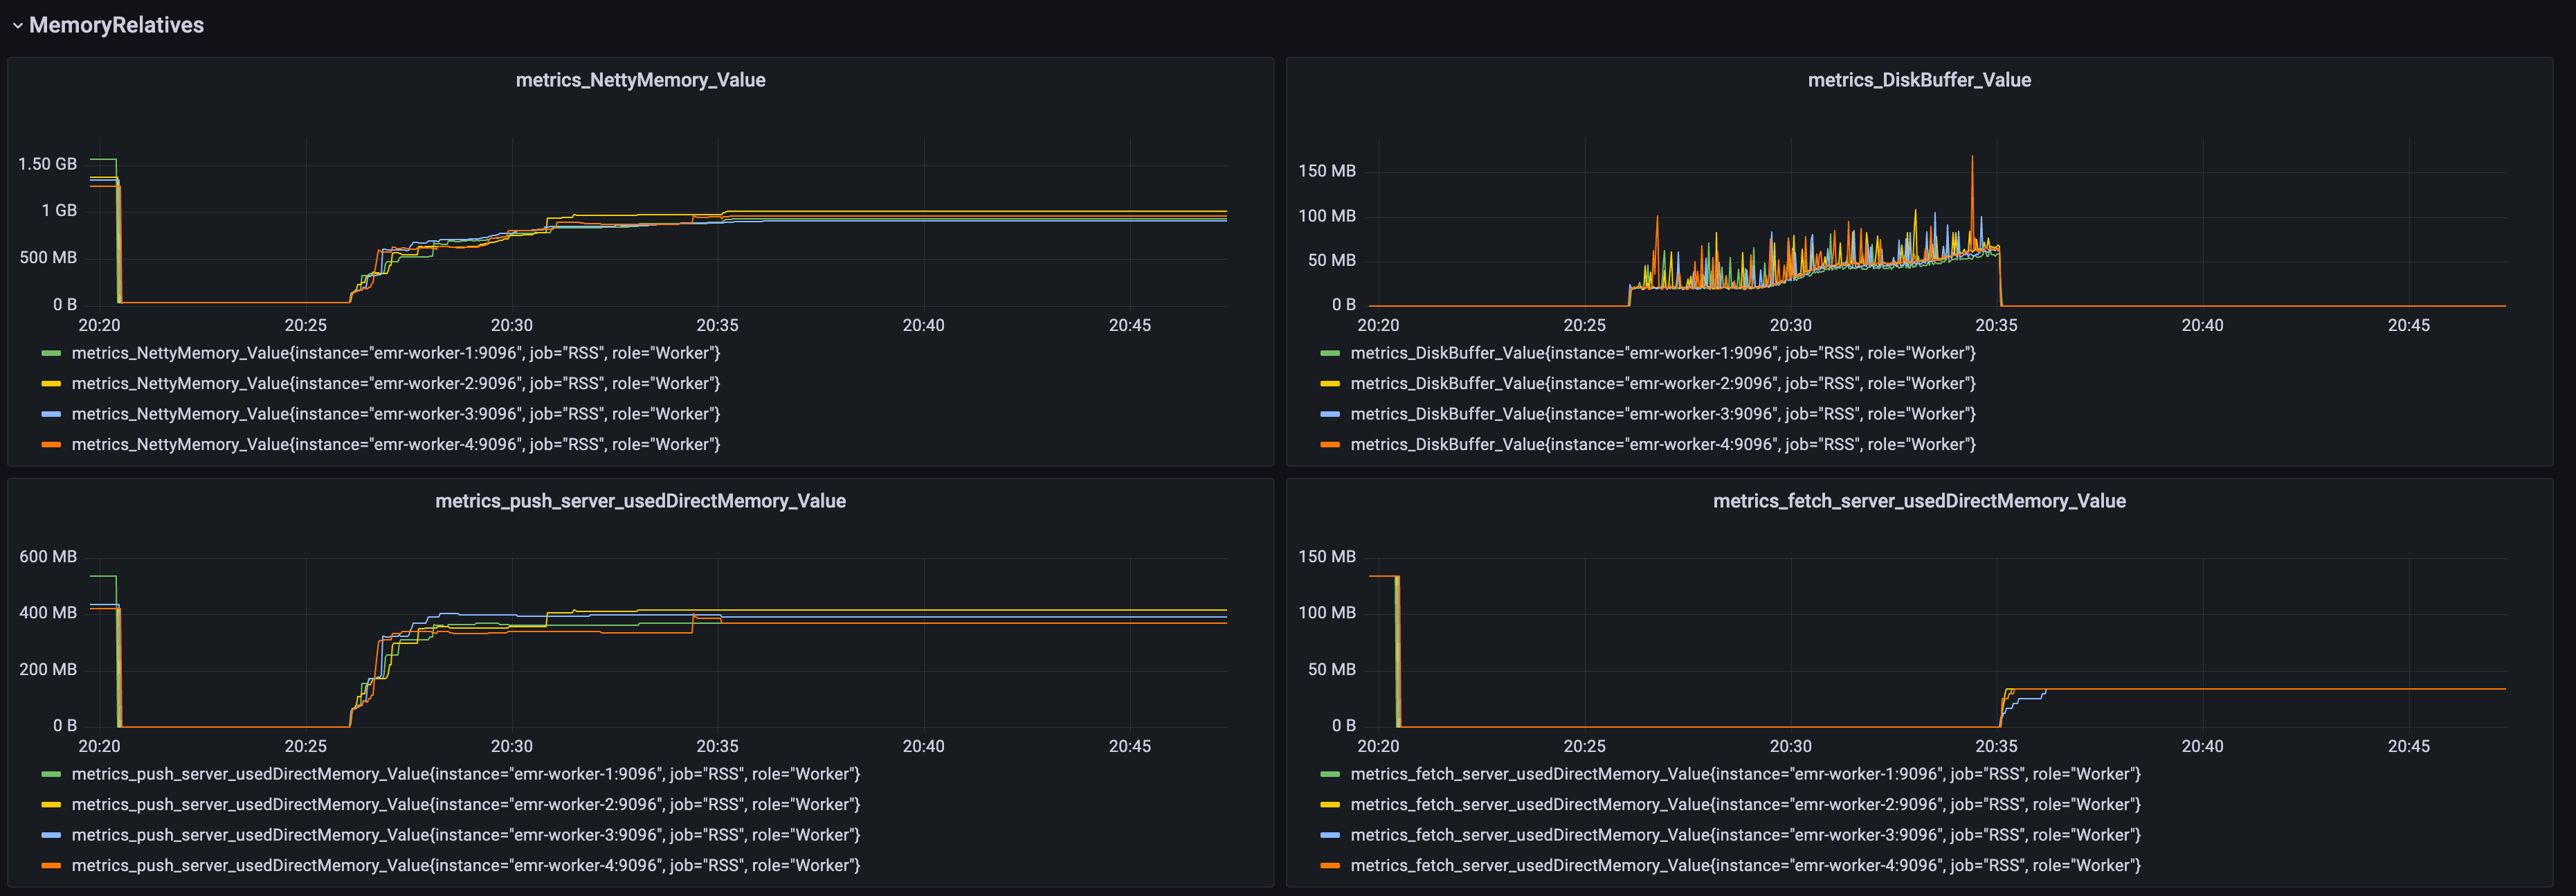The width and height of the screenshot is (2576, 896).
Task: Open the metrics_fetch_server_usedDirectMemory_Value panel title menu
Action: point(1919,501)
